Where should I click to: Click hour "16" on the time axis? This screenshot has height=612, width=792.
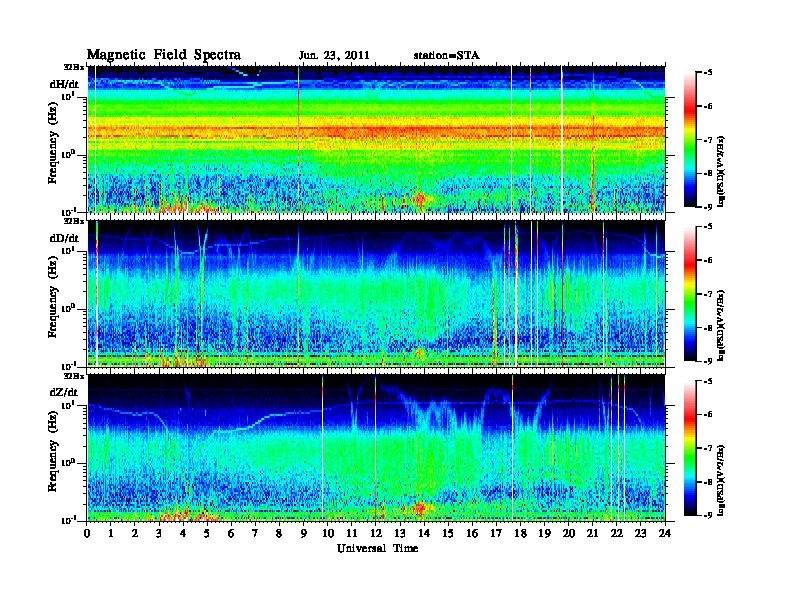coord(472,533)
